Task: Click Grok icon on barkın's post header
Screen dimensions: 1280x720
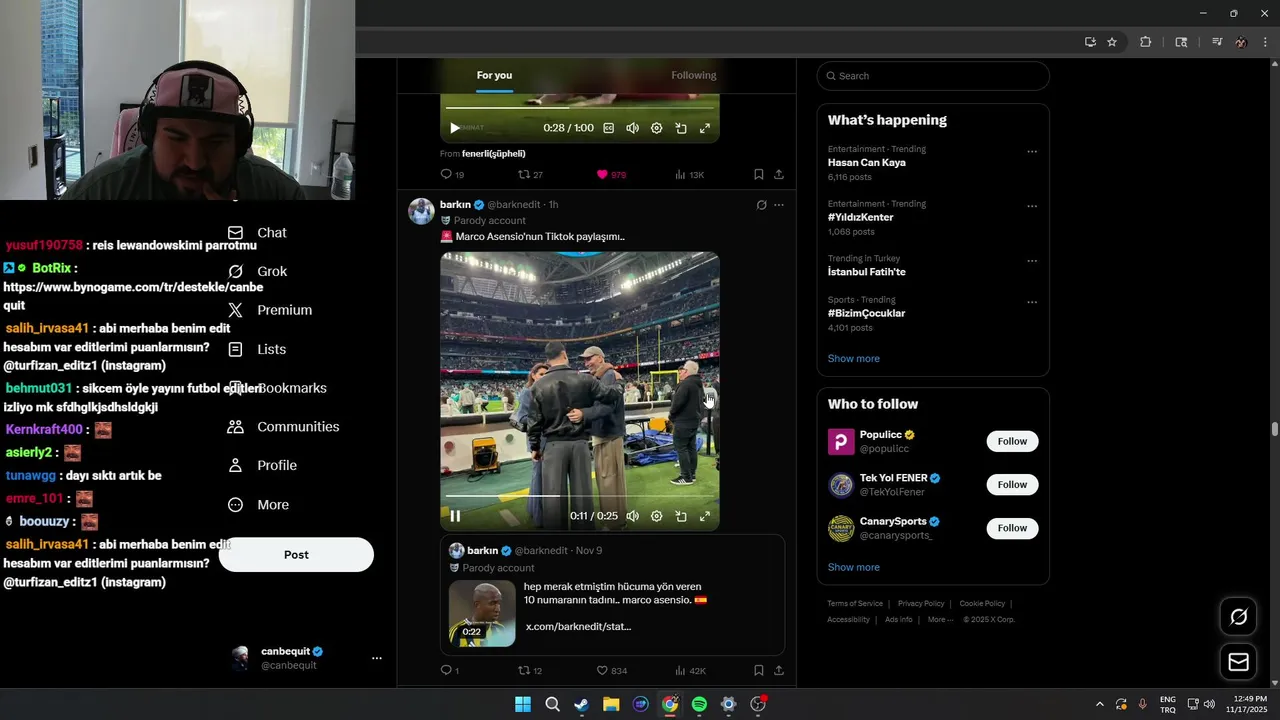Action: click(x=761, y=205)
